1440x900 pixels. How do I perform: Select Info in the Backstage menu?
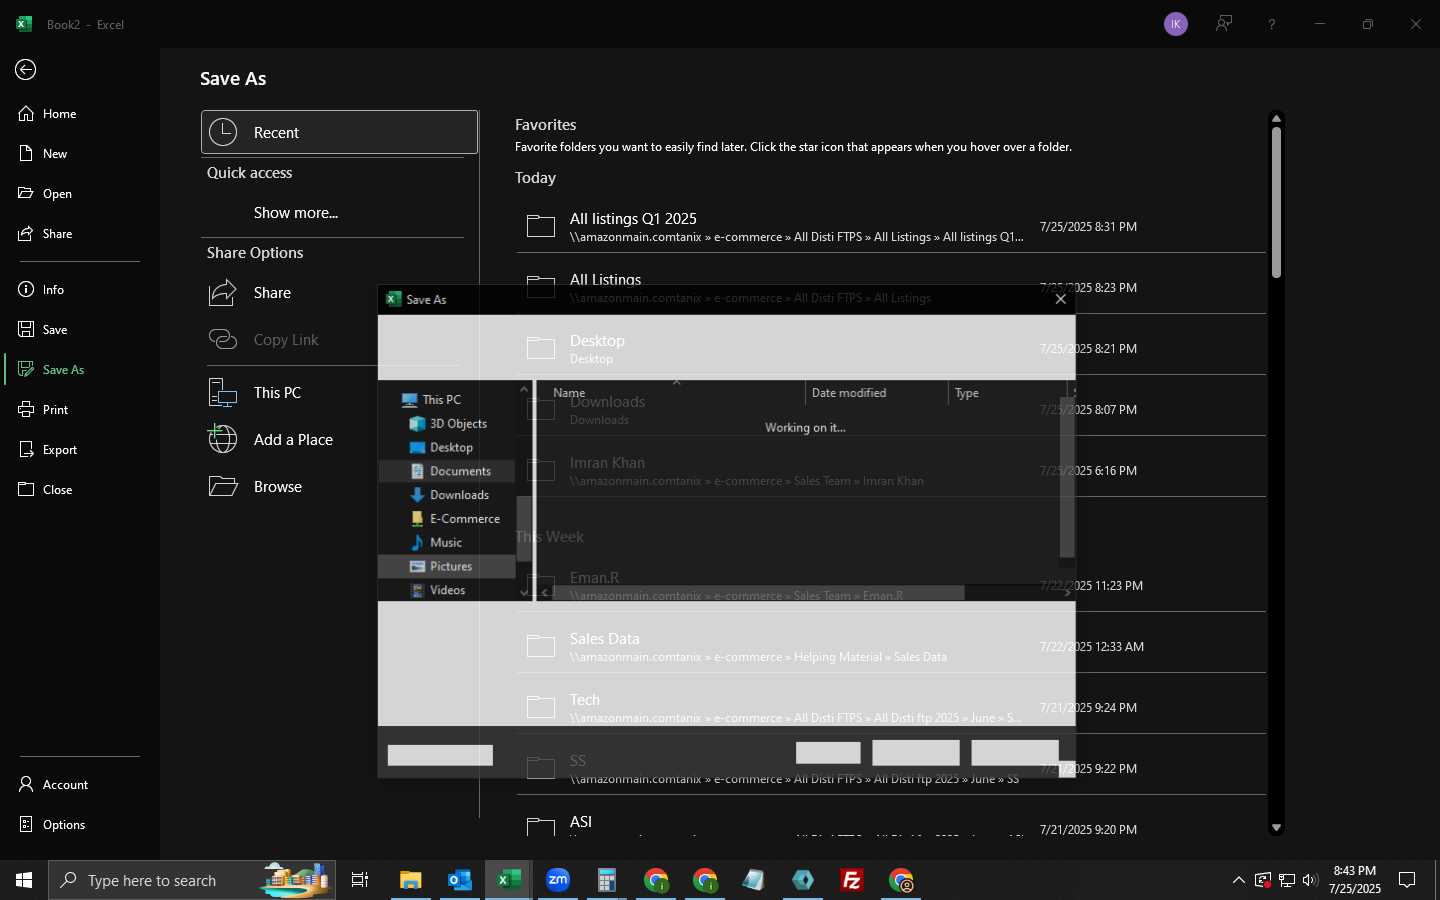(80, 290)
